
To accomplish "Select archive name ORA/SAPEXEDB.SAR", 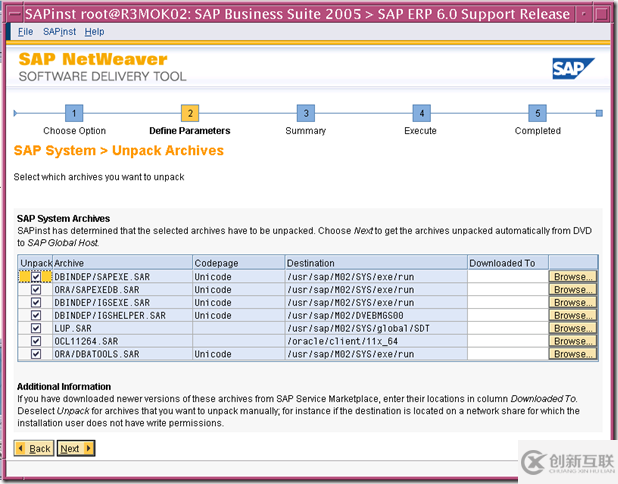I will point(97,290).
